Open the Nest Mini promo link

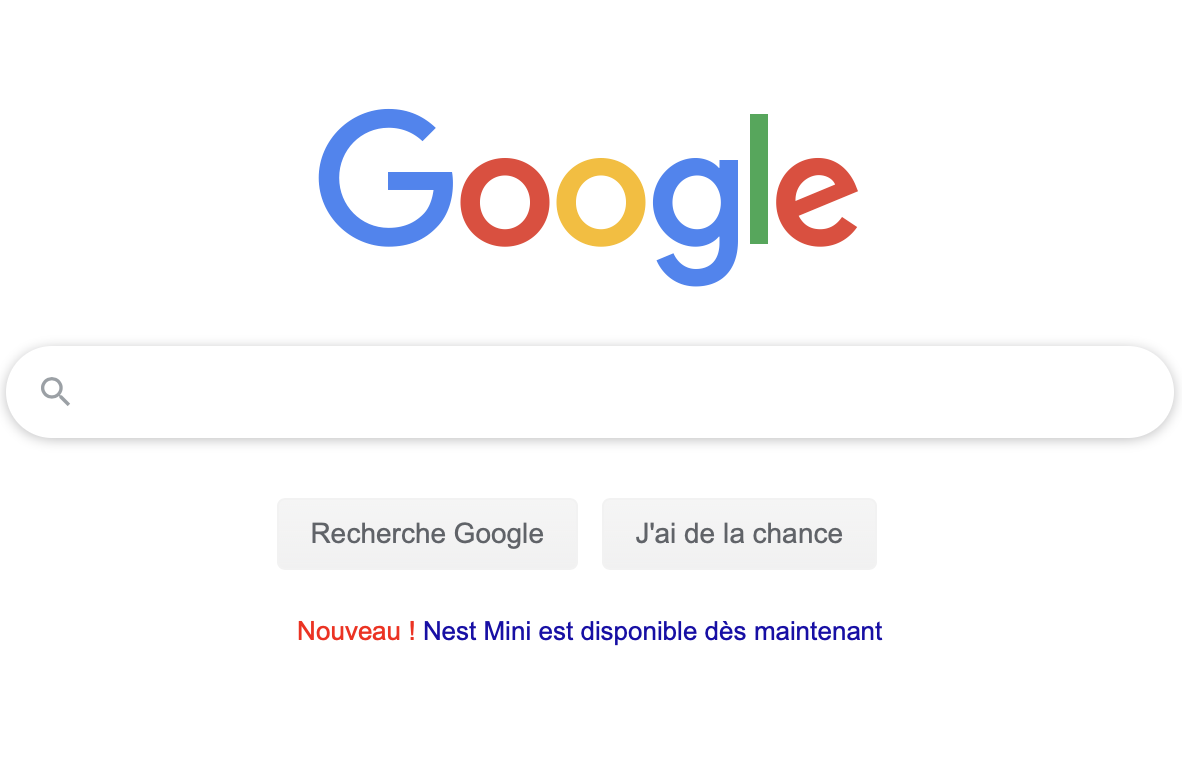coord(652,632)
